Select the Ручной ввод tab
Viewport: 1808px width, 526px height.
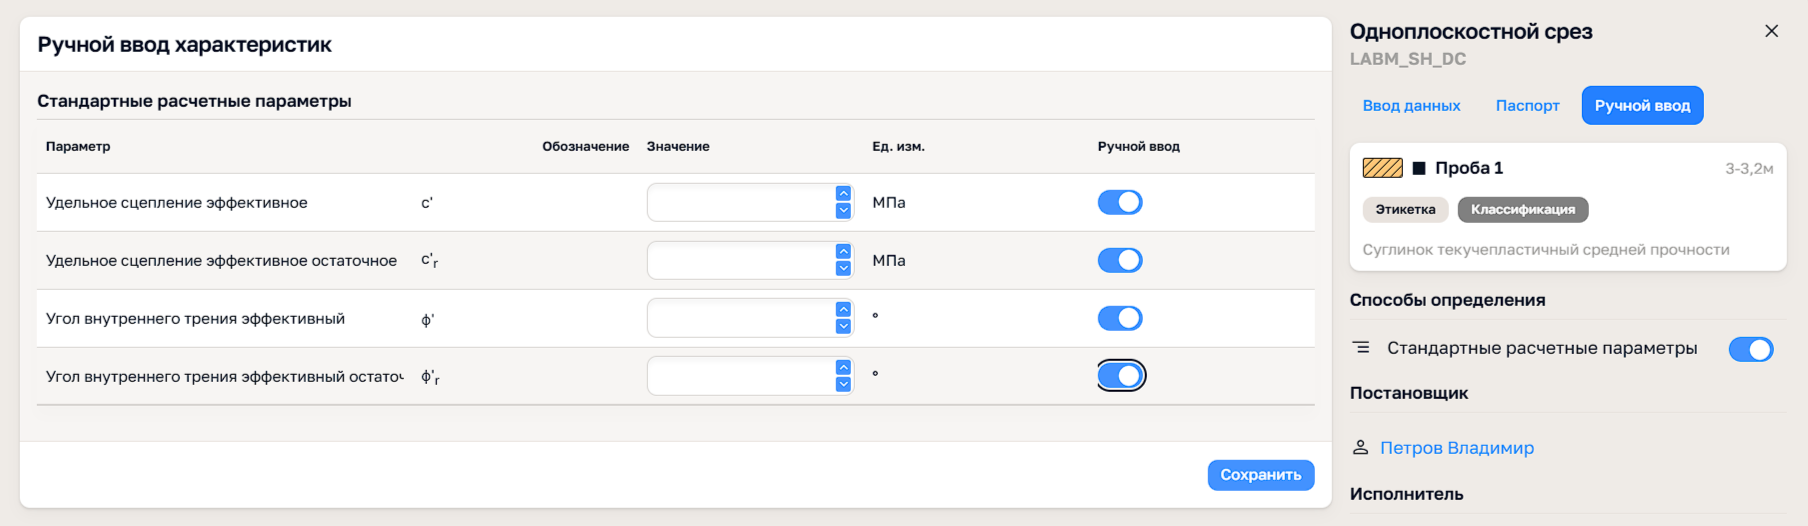pos(1642,106)
